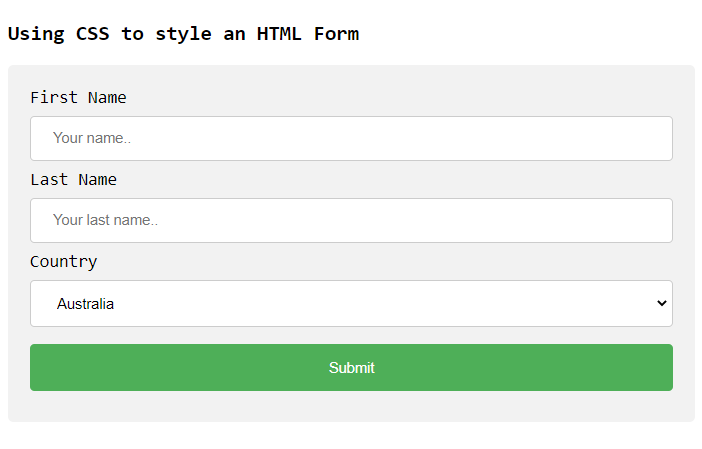The width and height of the screenshot is (702, 449).
Task: Click the word "Submit" on green button
Action: coord(351,368)
